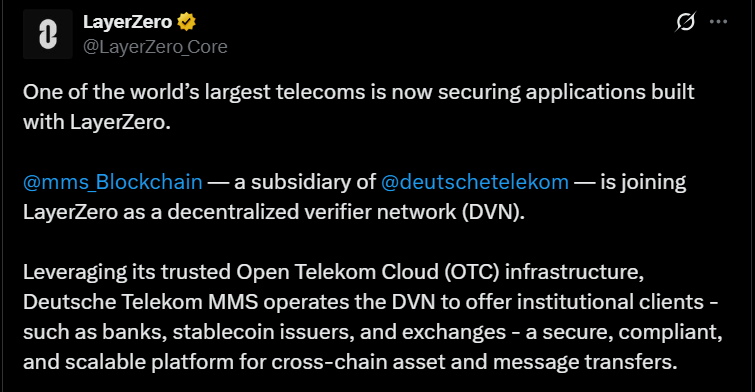Click the line starting 'One of the world's largest telecoms'
Image resolution: width=755 pixels, height=392 pixels.
click(359, 92)
